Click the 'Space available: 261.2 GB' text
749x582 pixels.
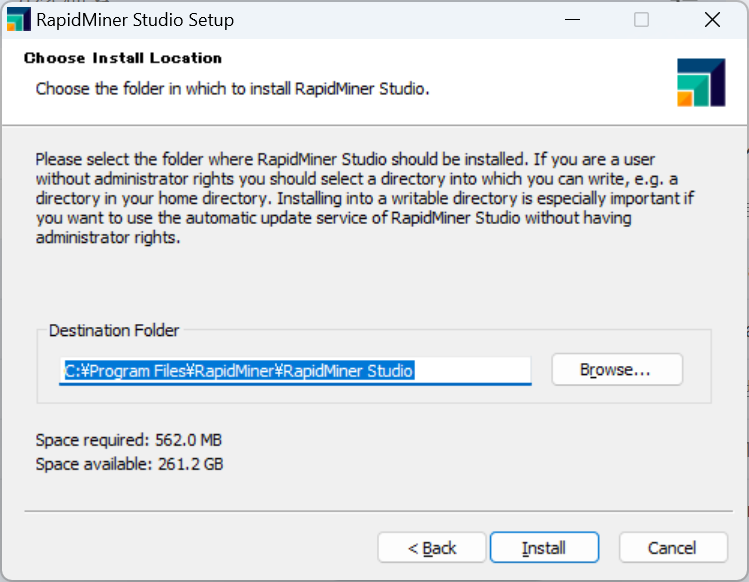coord(129,464)
